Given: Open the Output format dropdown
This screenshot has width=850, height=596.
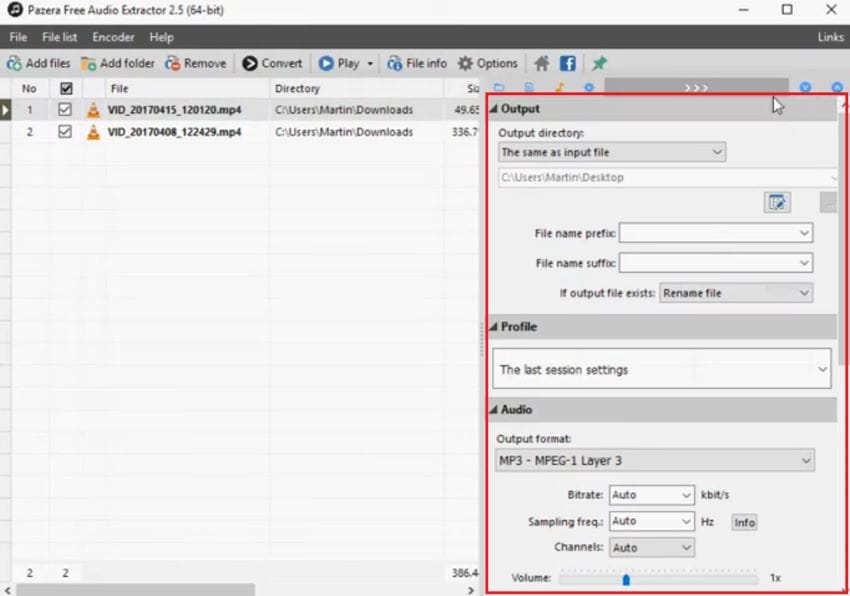Looking at the screenshot, I should pyautogui.click(x=655, y=460).
